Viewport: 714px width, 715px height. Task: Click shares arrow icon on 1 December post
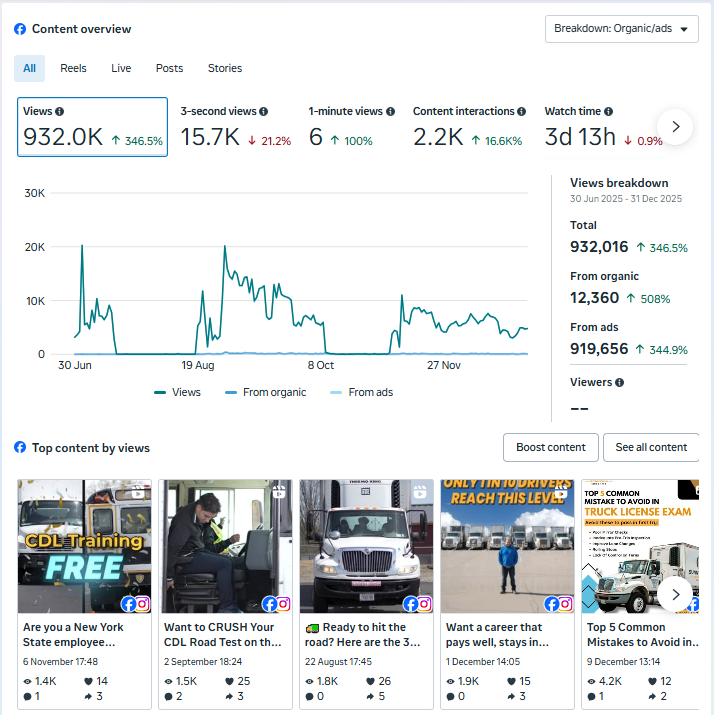512,696
